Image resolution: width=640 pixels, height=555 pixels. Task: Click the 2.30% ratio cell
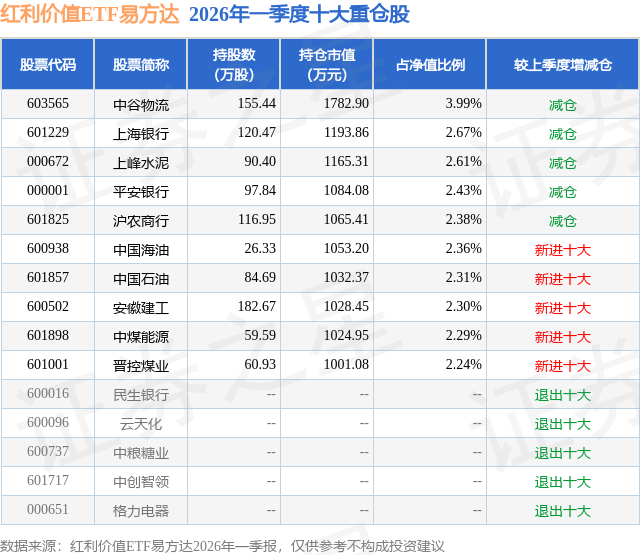pos(464,306)
